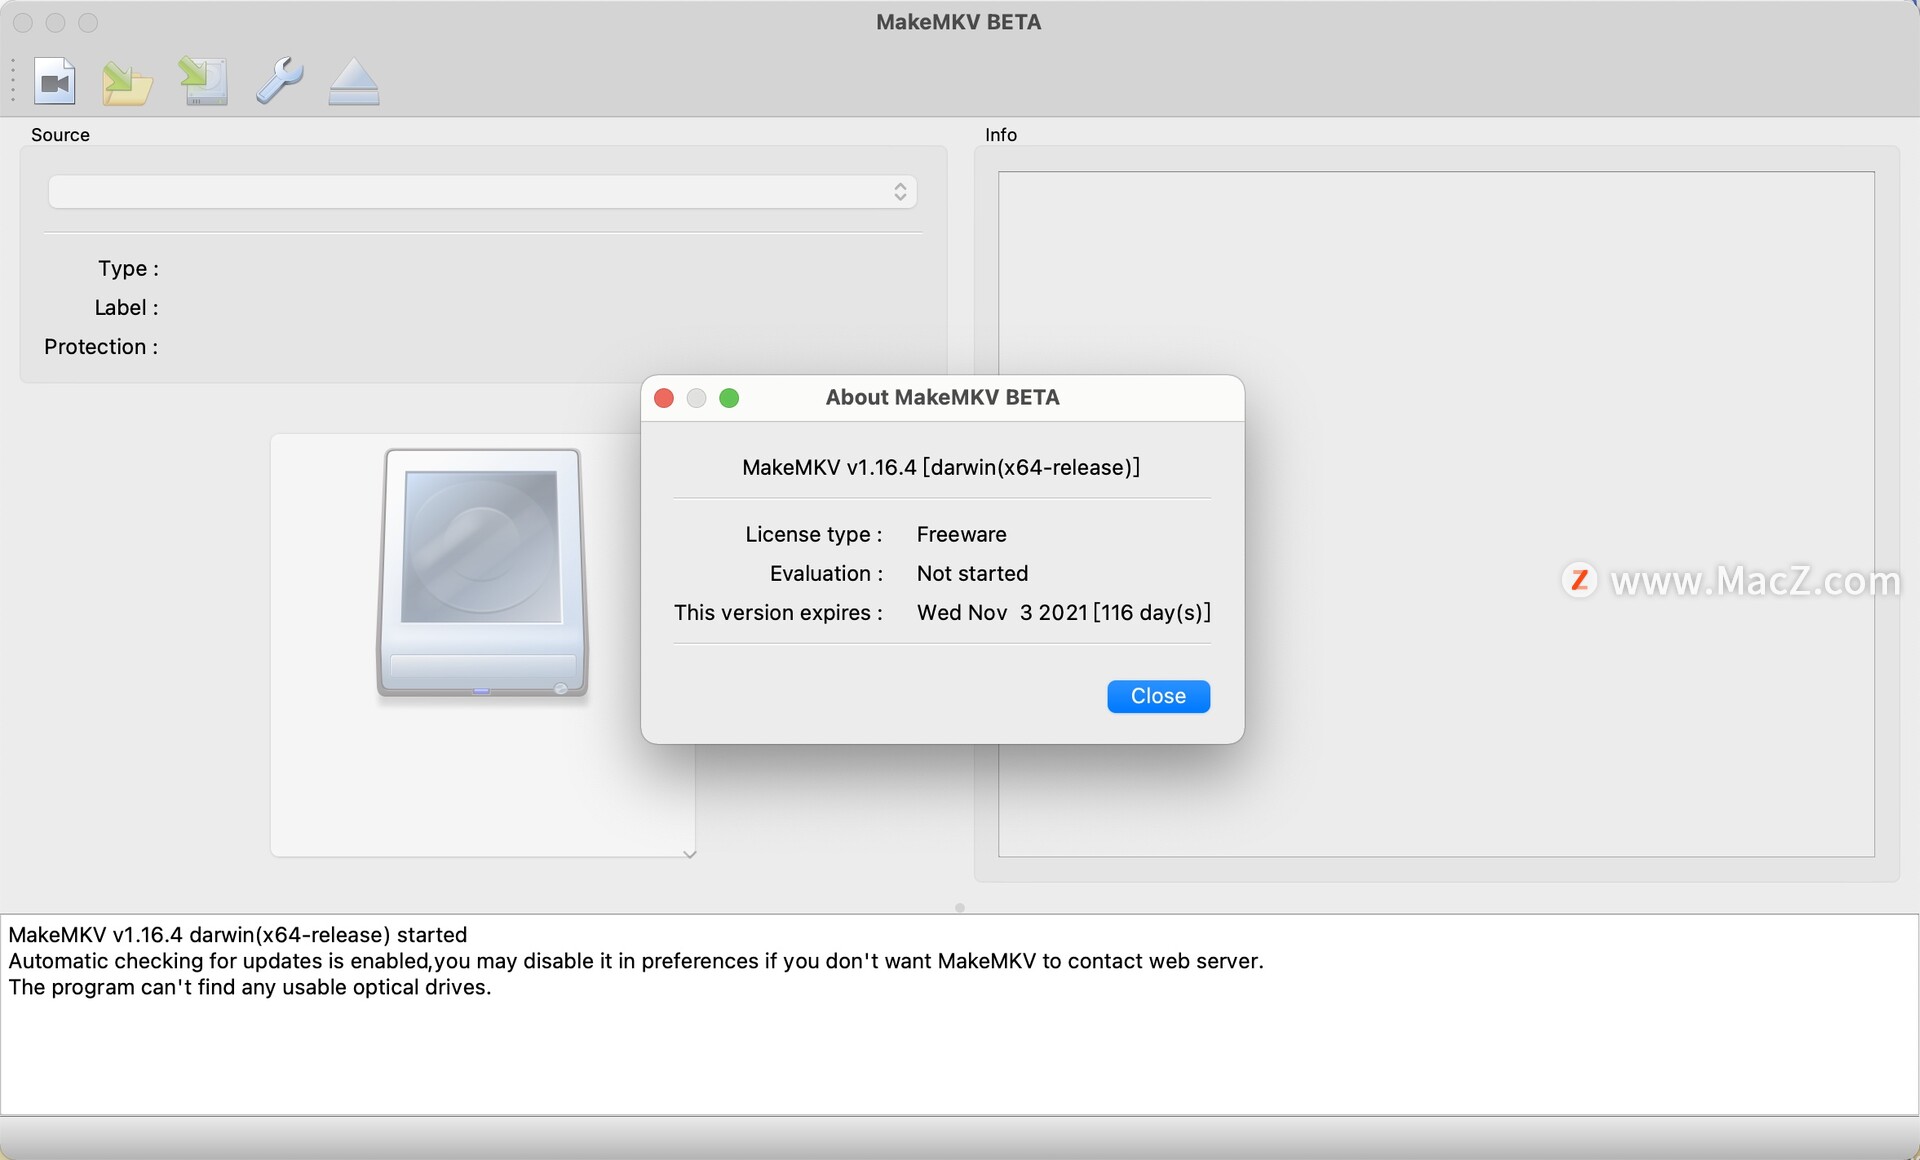Click the 'Source' group heading
The height and width of the screenshot is (1160, 1920).
point(60,134)
